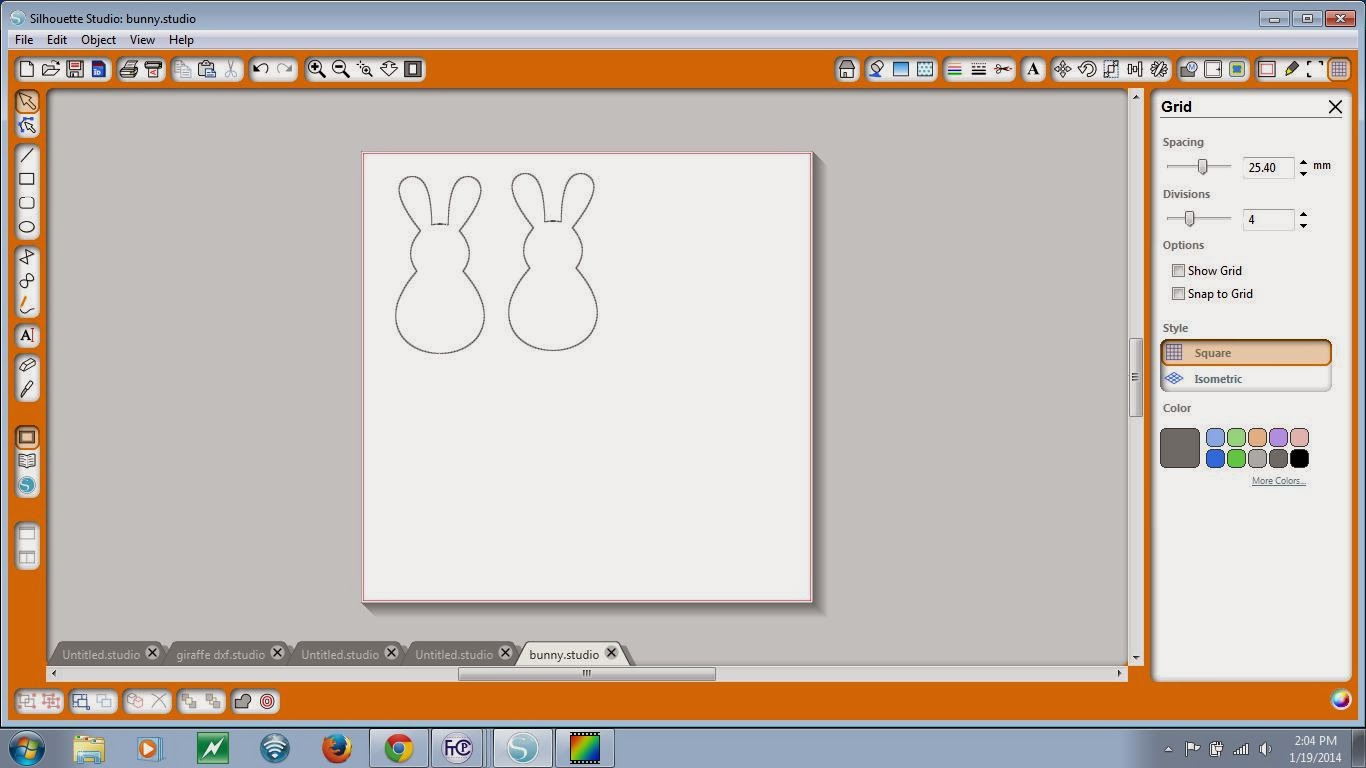The image size is (1366, 768).
Task: Open the File menu
Action: [x=24, y=40]
